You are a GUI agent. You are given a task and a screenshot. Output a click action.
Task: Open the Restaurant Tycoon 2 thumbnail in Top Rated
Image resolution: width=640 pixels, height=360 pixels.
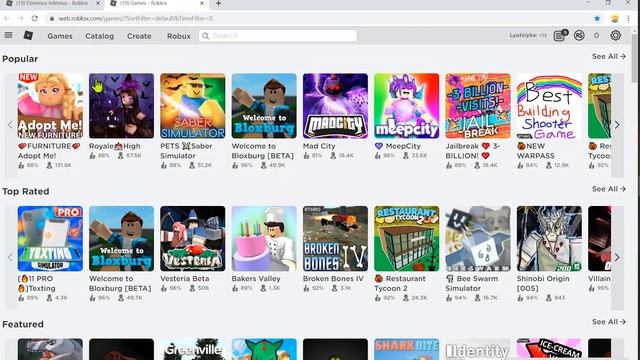pyautogui.click(x=407, y=239)
